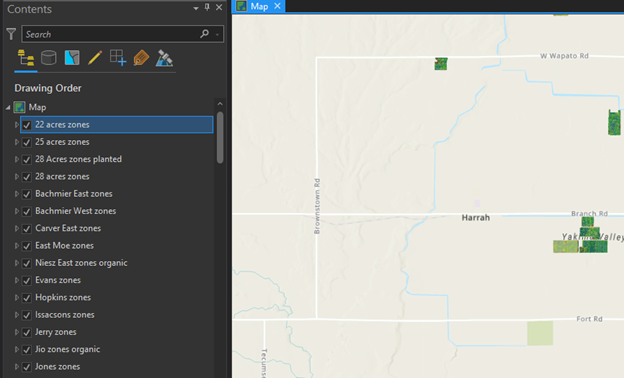Click light green field near Fort Rd
Viewport: 624px width, 378px height.
pyautogui.click(x=540, y=333)
